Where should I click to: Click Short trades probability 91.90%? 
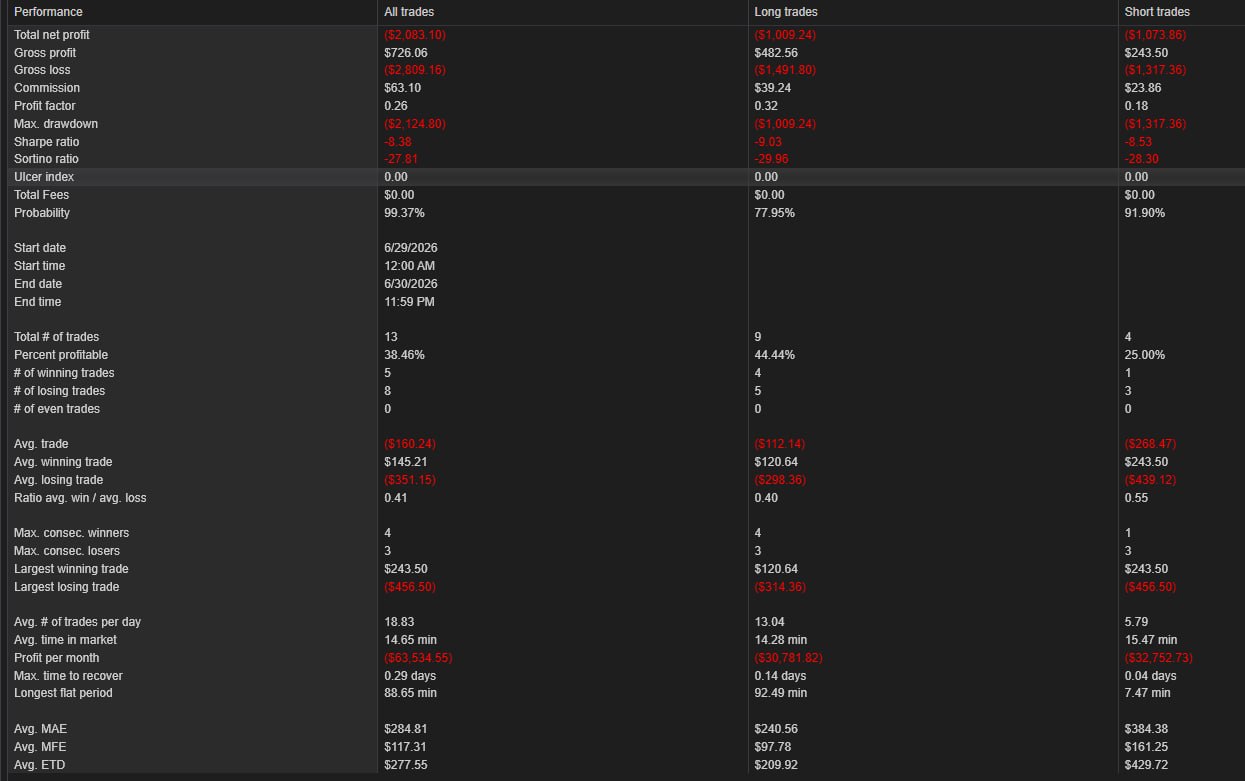pyautogui.click(x=1145, y=213)
